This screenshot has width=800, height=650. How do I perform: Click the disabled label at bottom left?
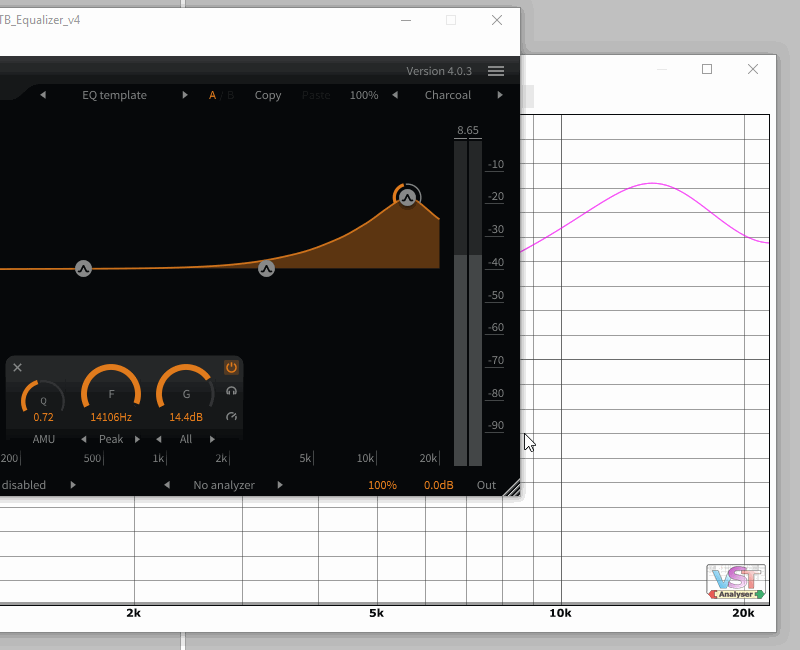click(x=23, y=485)
